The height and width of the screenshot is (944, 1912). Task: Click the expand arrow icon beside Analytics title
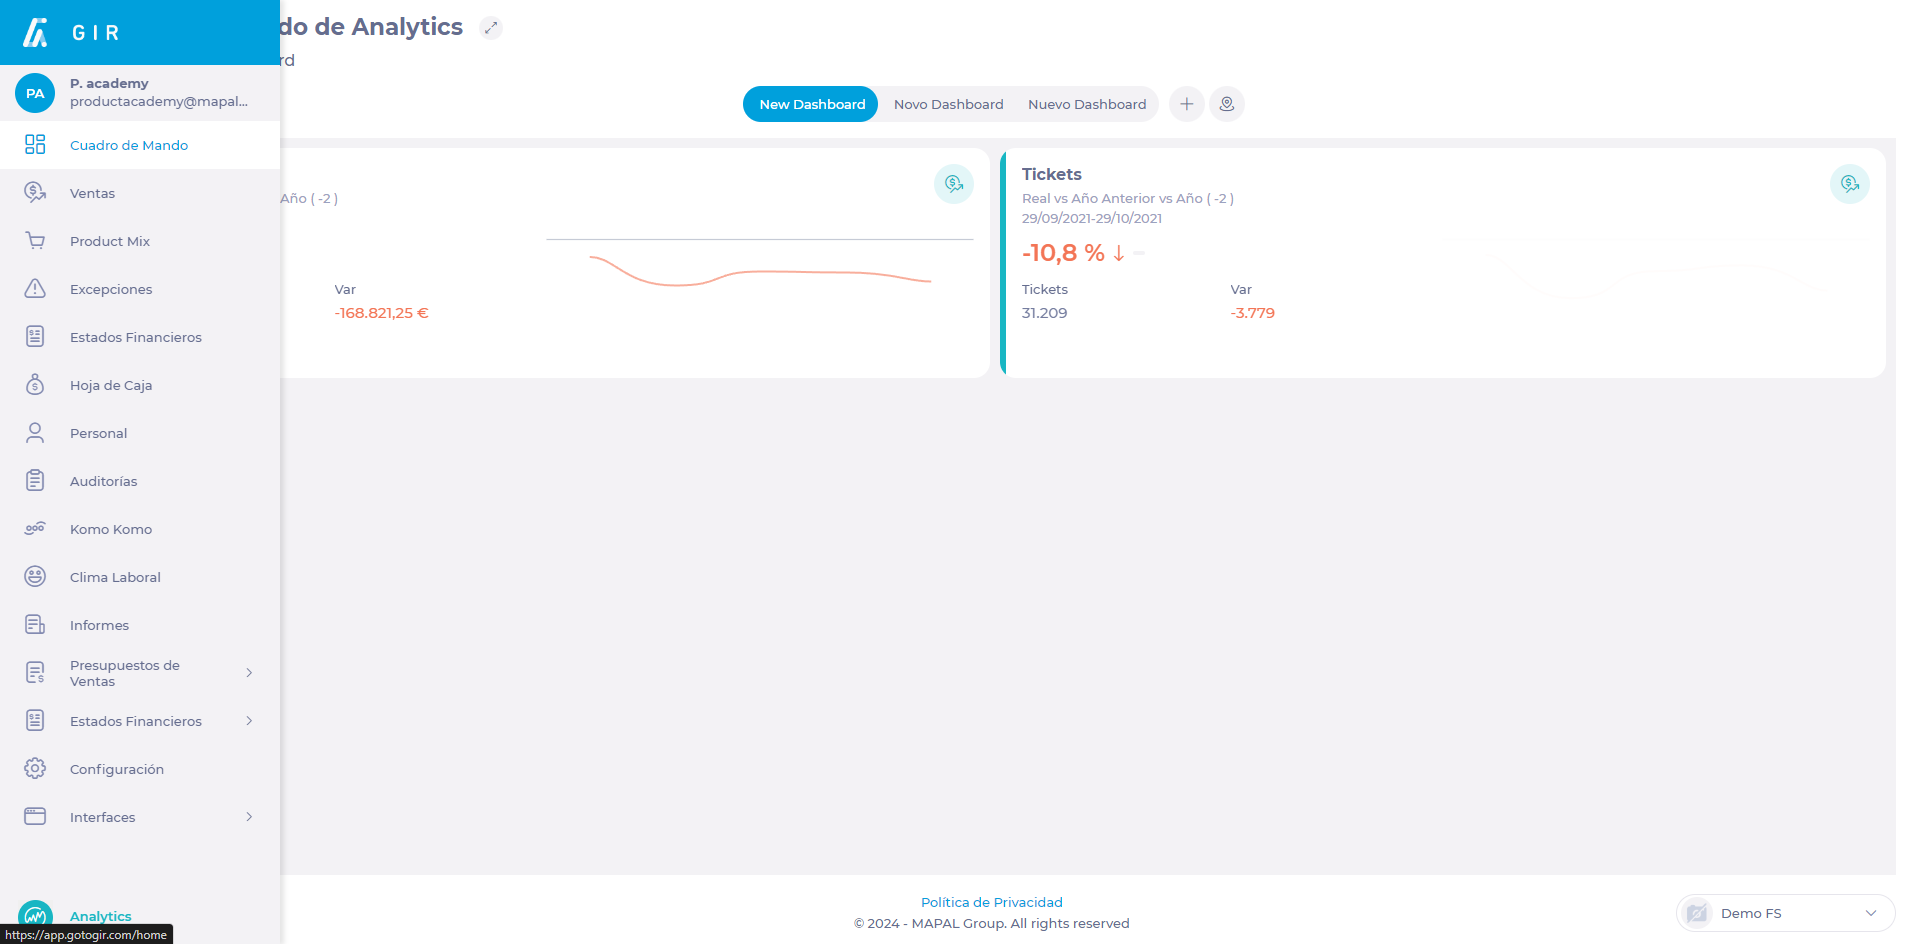pyautogui.click(x=491, y=28)
